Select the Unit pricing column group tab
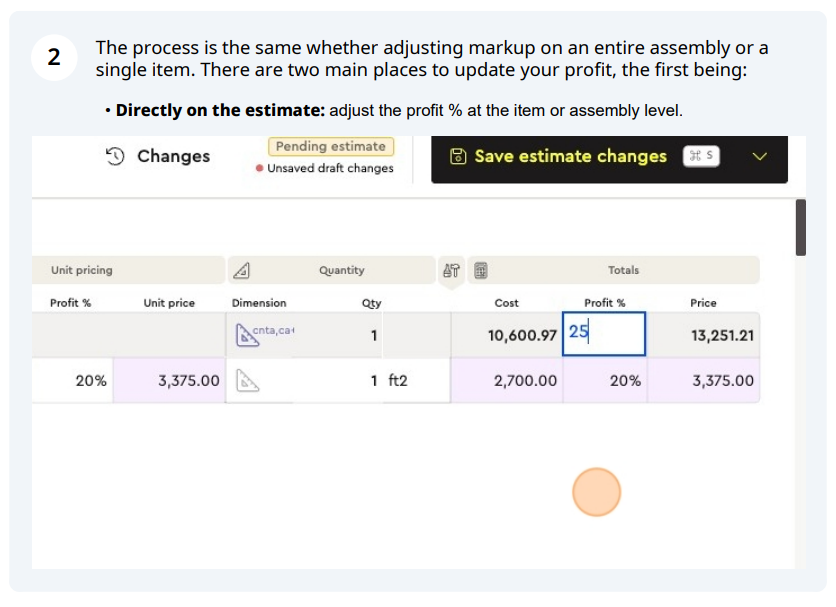 coord(128,270)
